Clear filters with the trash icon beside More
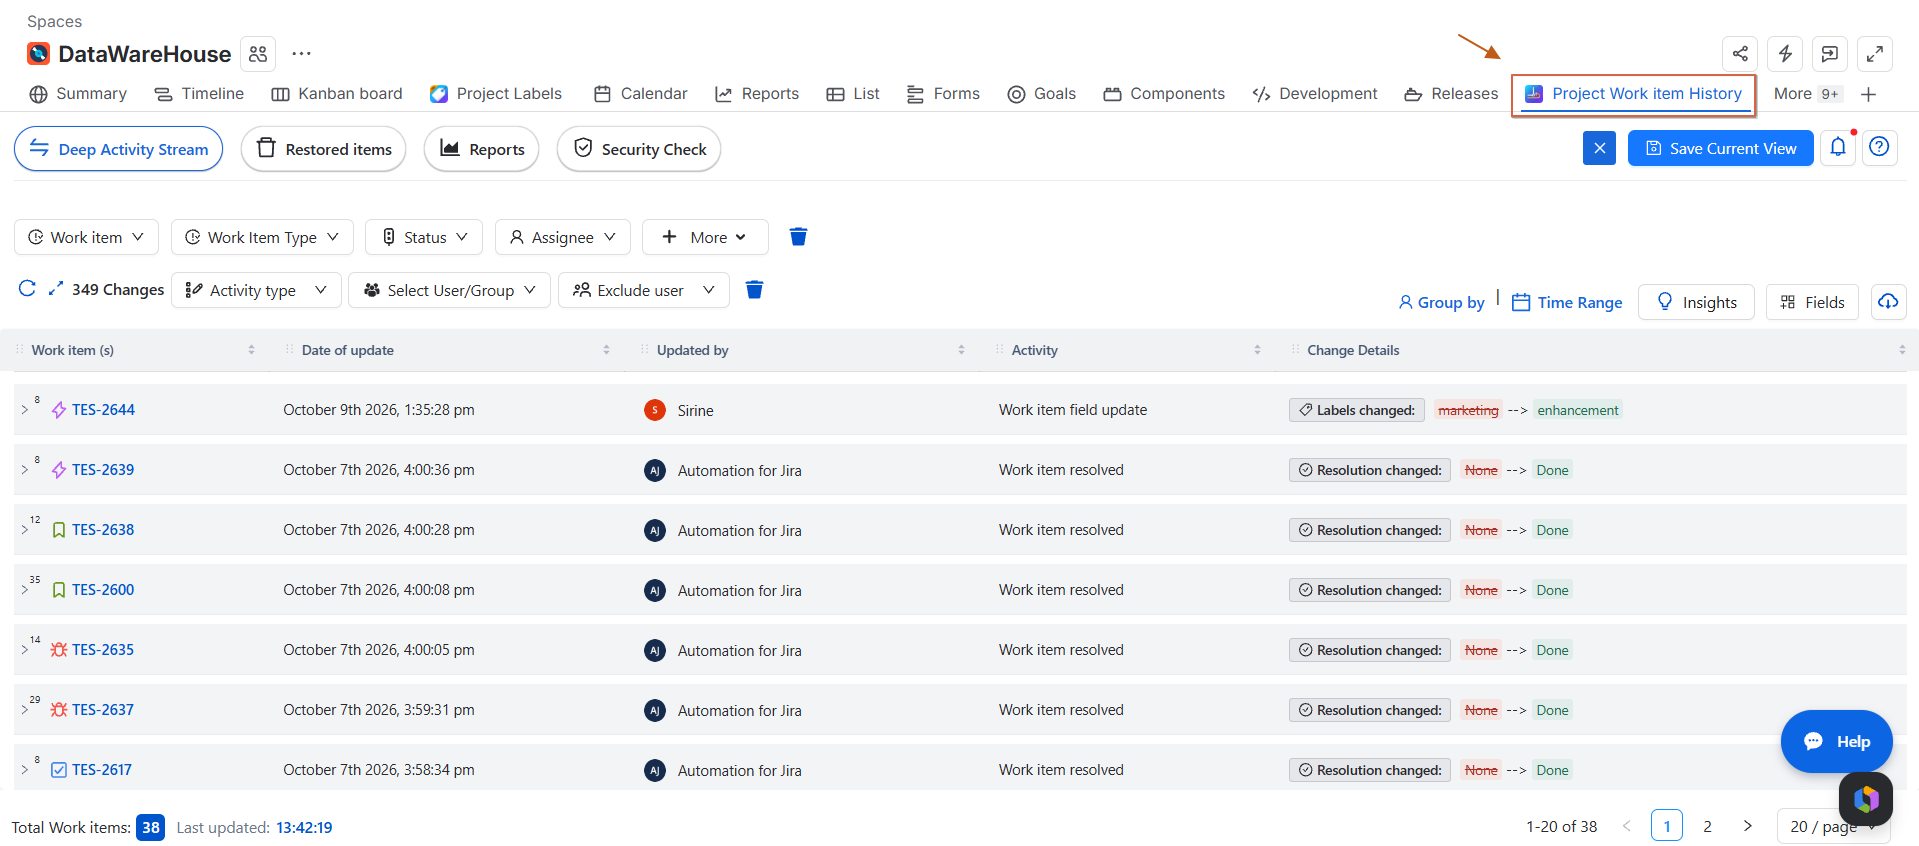This screenshot has height=846, width=1919. coord(798,237)
